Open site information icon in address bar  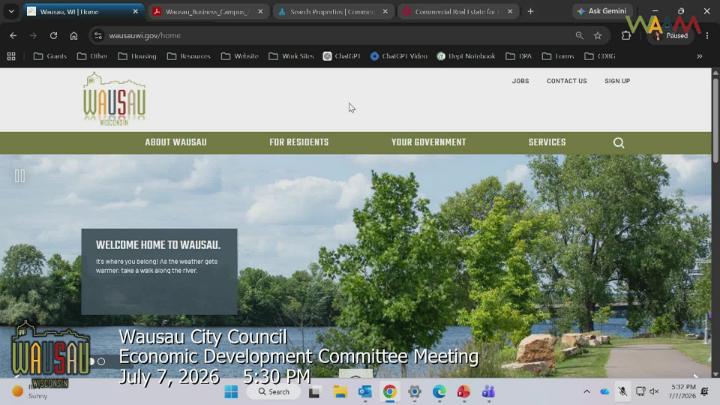click(97, 35)
